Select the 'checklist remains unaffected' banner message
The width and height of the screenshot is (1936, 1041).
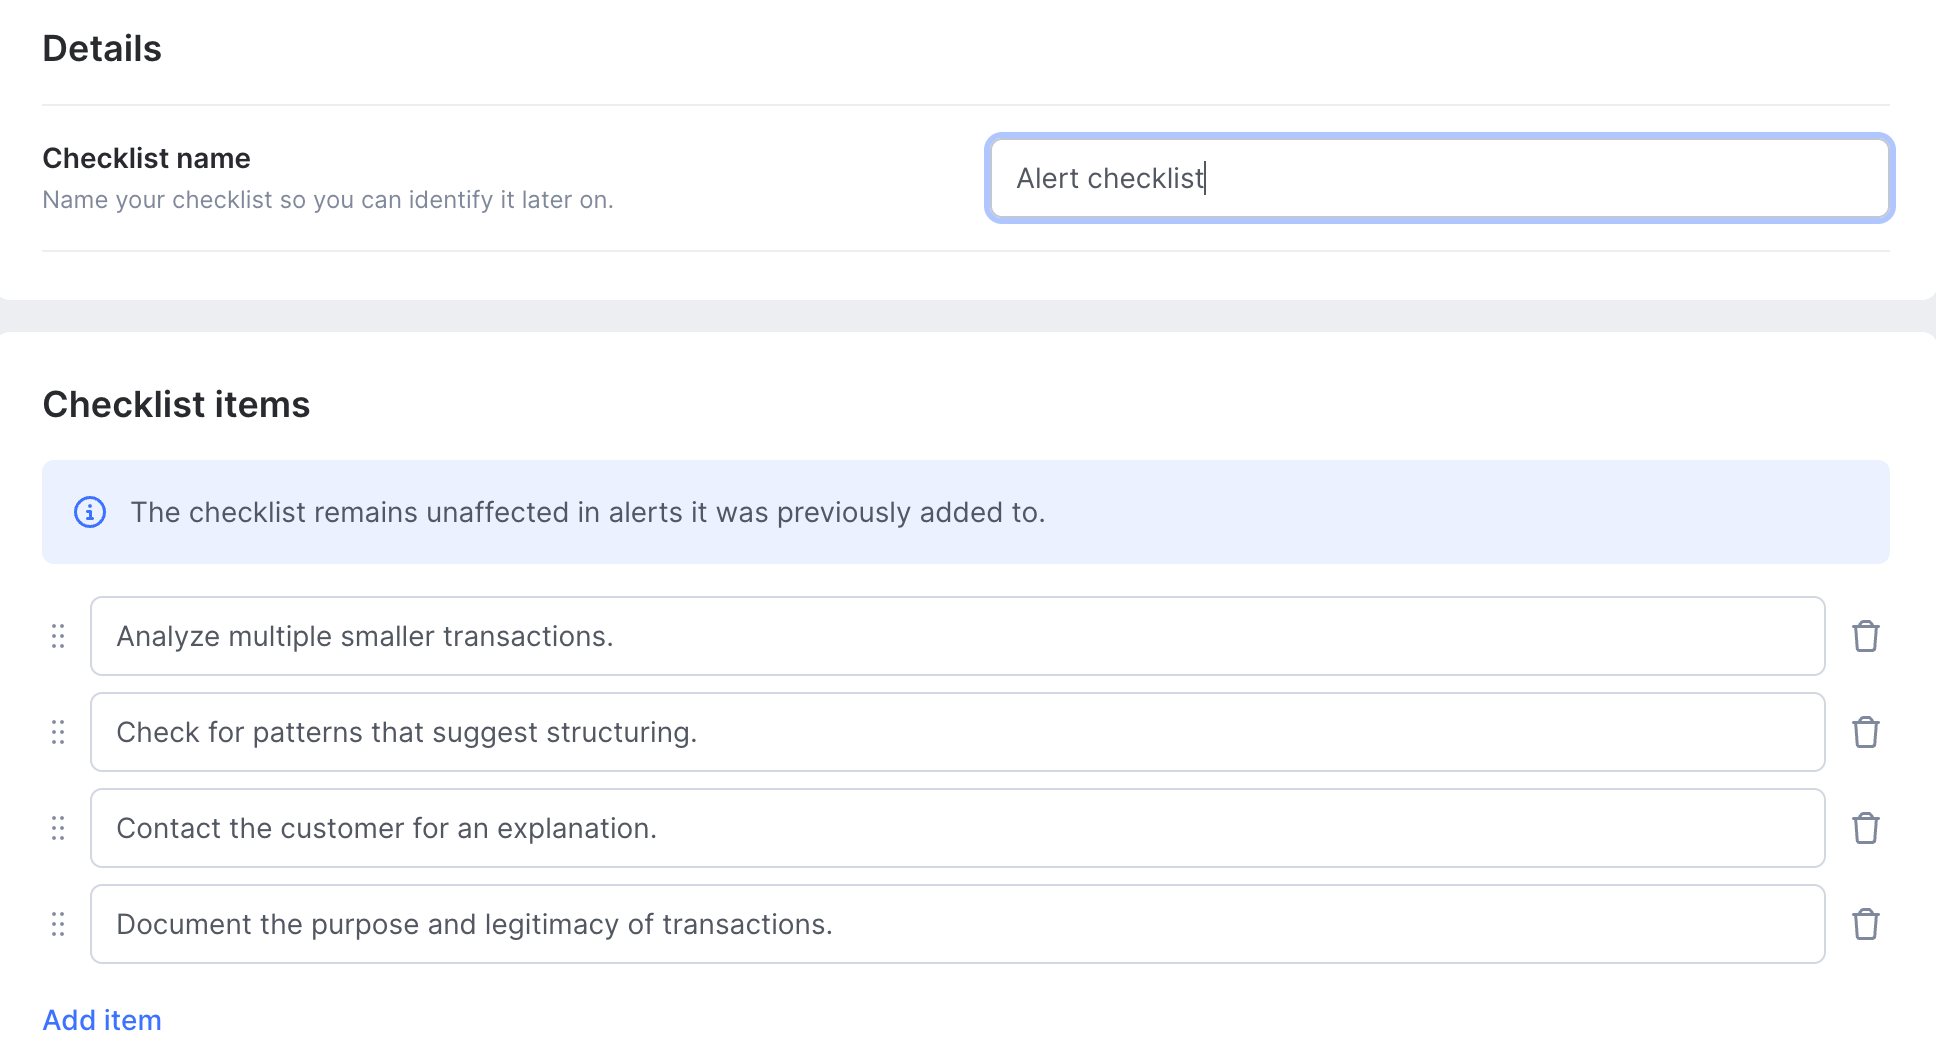(x=588, y=512)
